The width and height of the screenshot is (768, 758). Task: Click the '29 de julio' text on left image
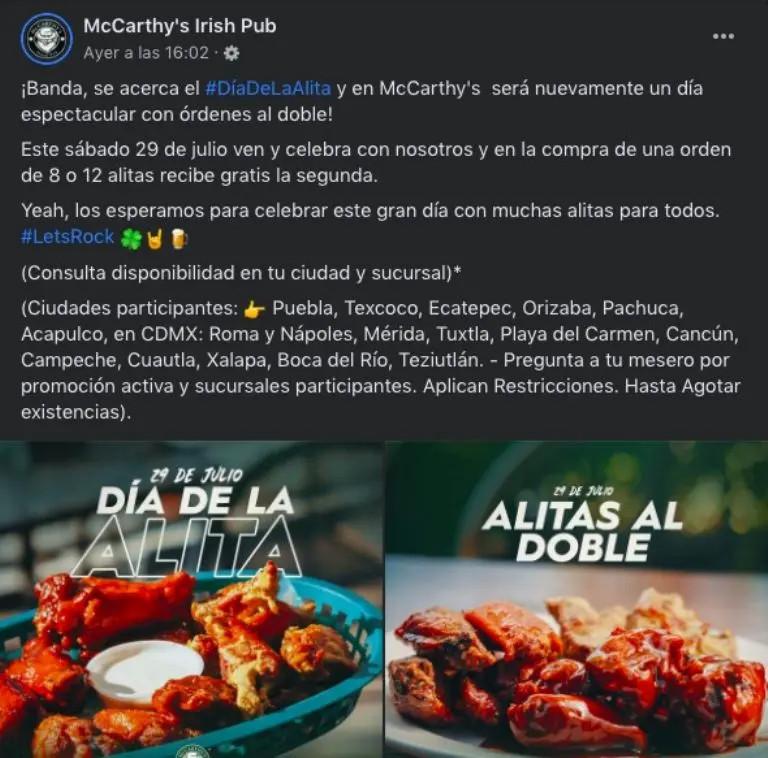(x=196, y=475)
